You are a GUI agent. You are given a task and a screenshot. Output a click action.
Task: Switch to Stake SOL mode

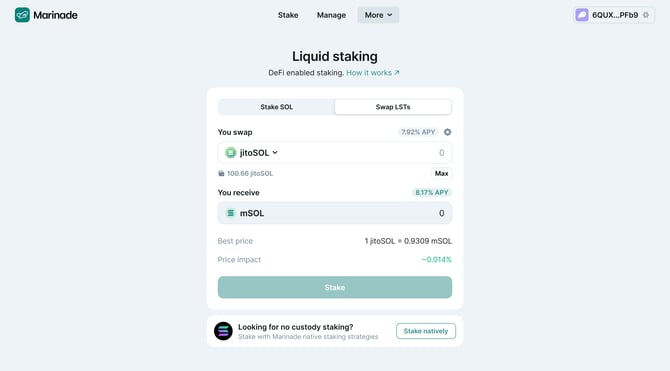pos(276,107)
